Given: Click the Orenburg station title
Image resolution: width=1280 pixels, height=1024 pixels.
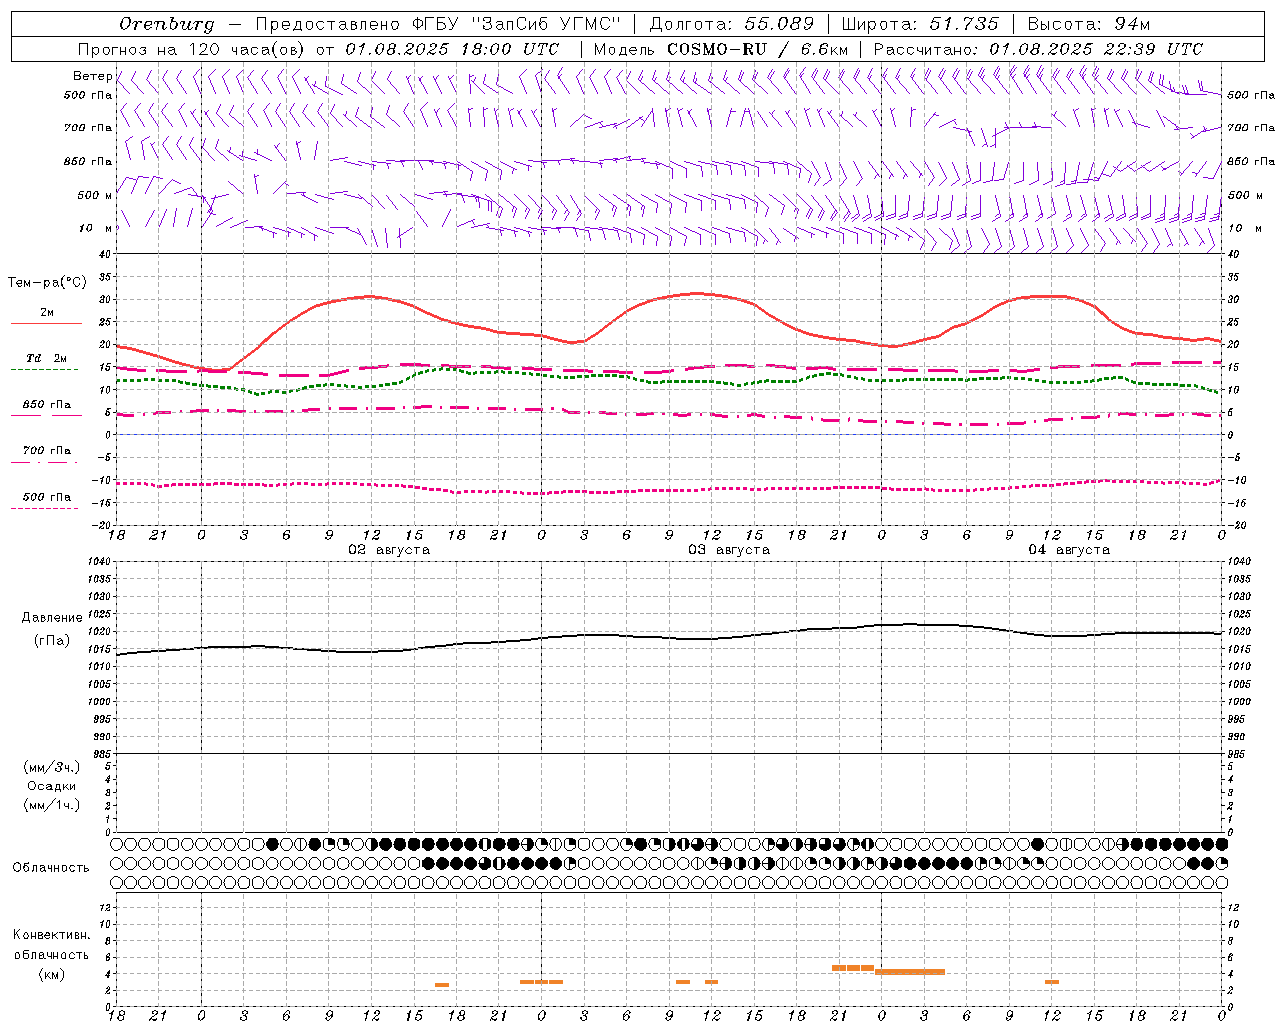Looking at the screenshot, I should (166, 24).
